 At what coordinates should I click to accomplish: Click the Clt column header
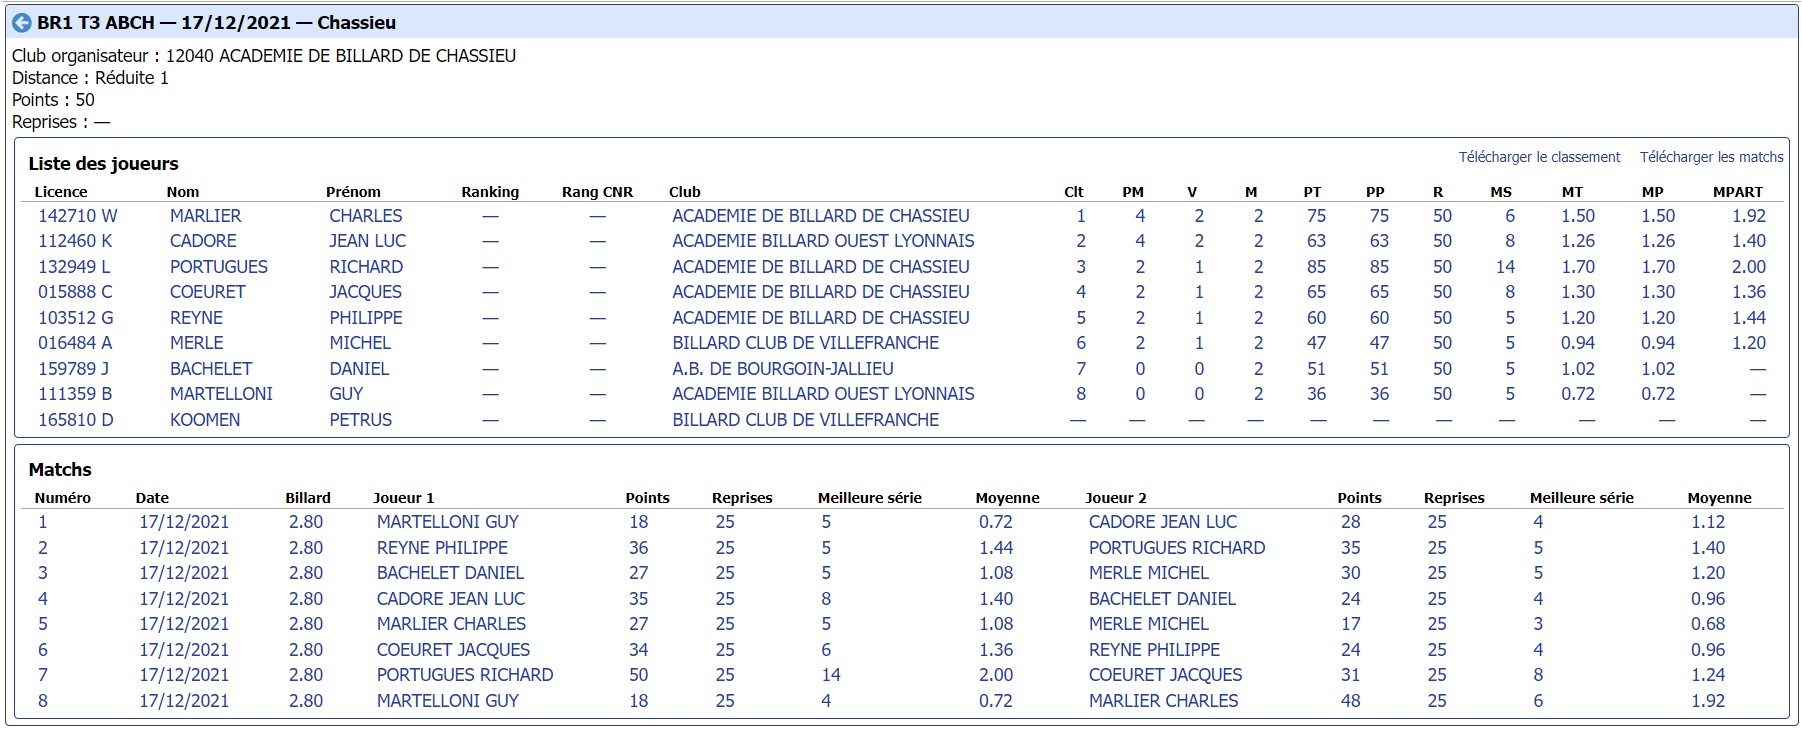click(1074, 192)
